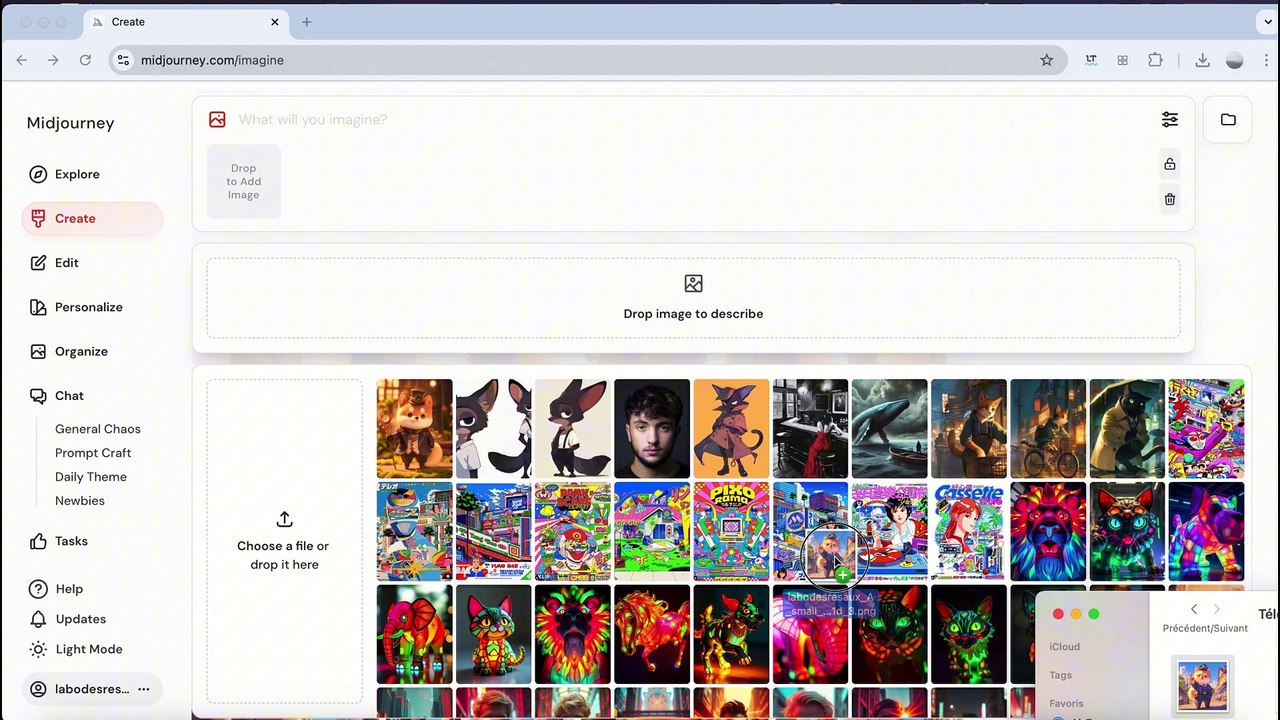Toggle the lock icon in prompt panel
This screenshot has width=1280, height=720.
pos(1169,164)
